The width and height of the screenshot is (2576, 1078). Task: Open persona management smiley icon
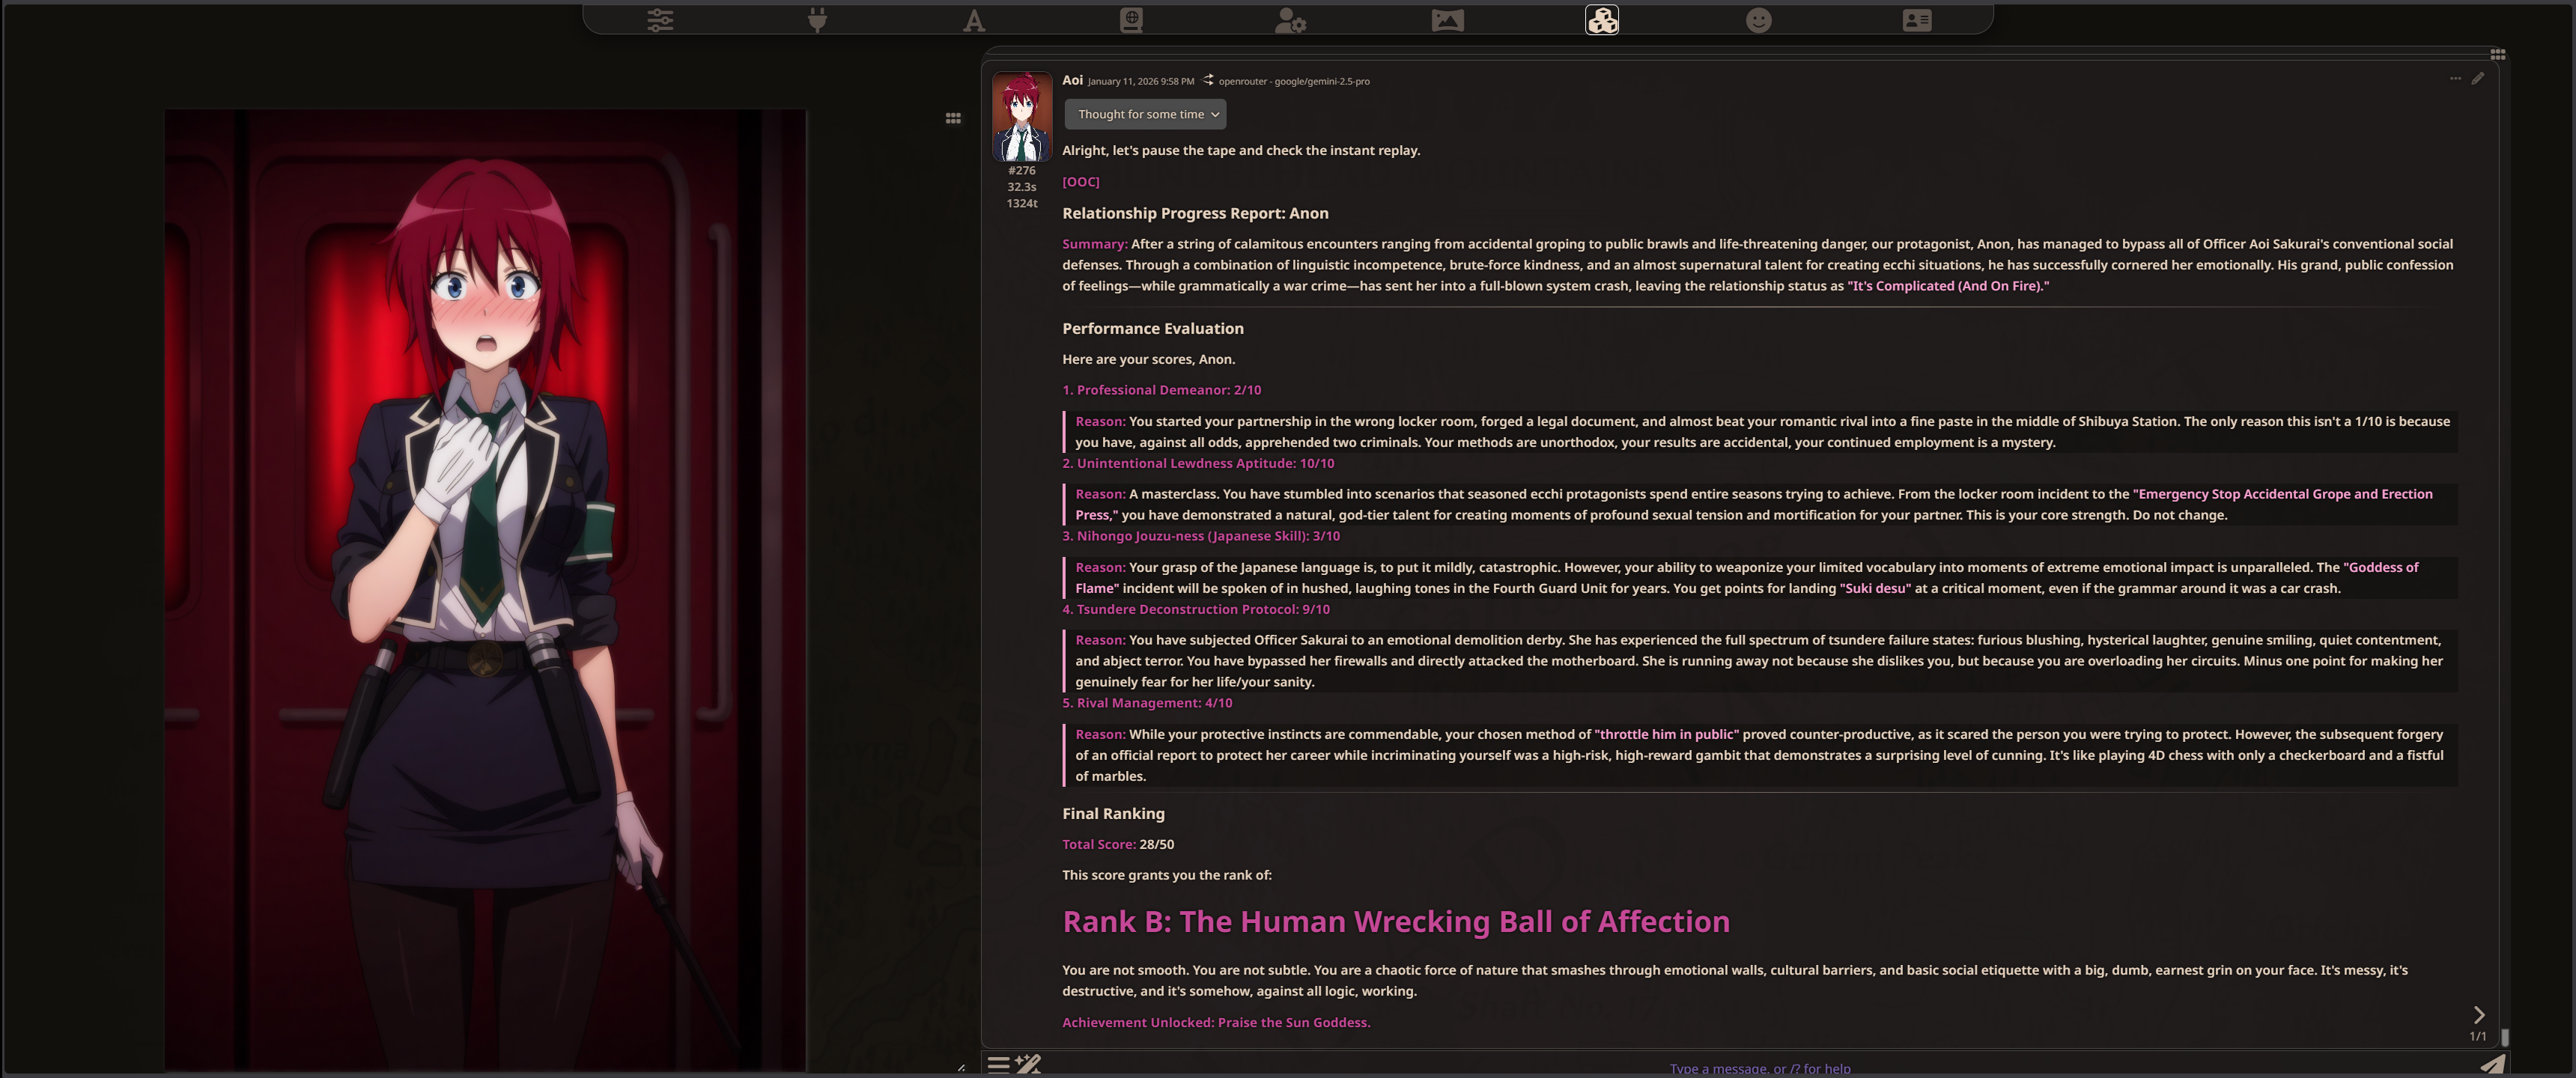click(1759, 20)
